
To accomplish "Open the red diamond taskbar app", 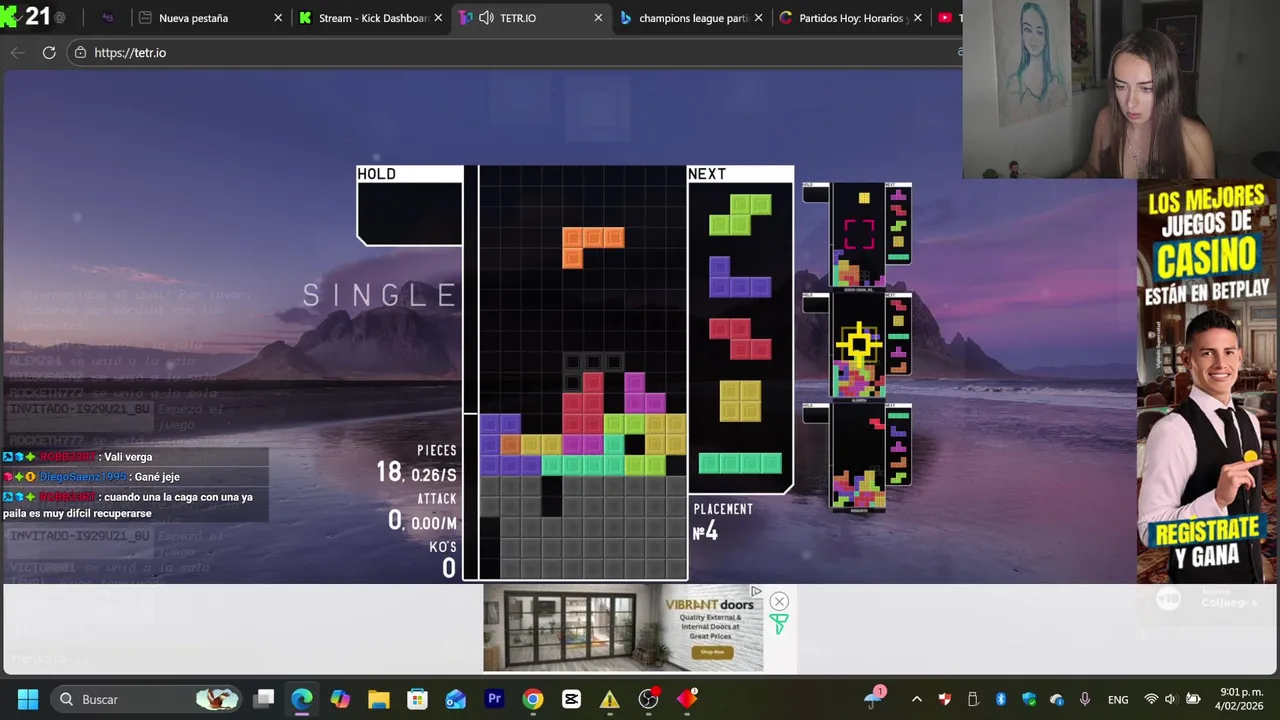I will click(687, 699).
